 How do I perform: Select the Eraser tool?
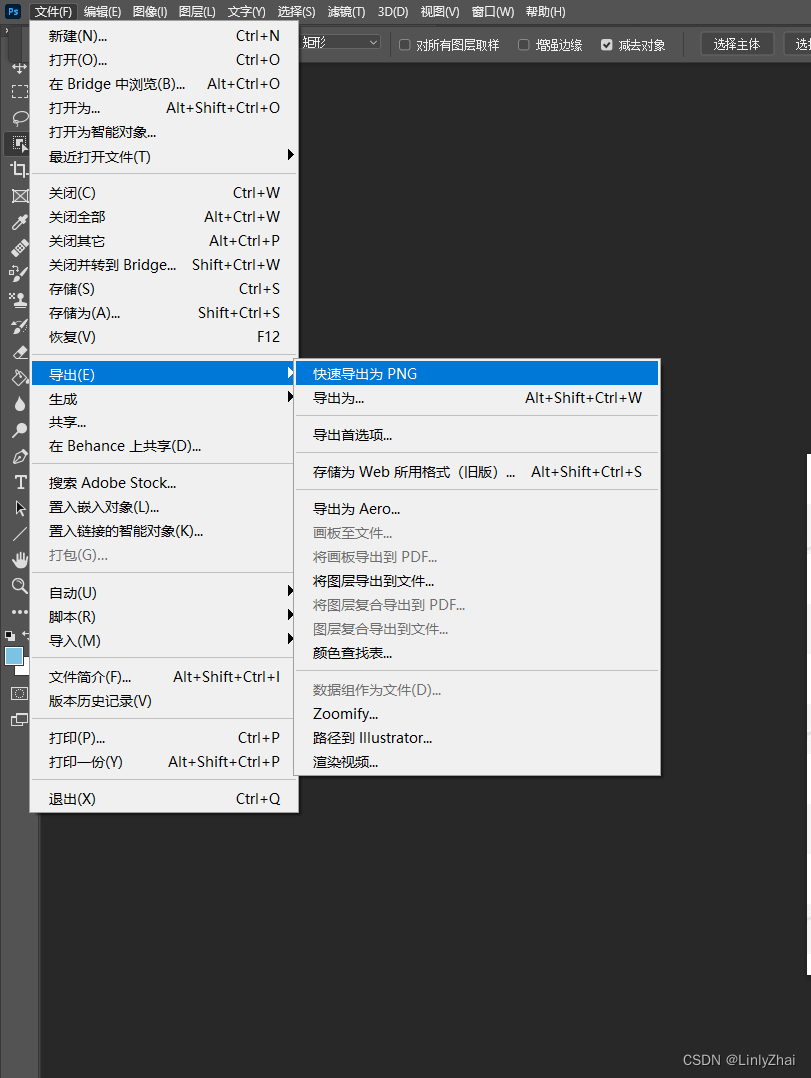point(19,352)
